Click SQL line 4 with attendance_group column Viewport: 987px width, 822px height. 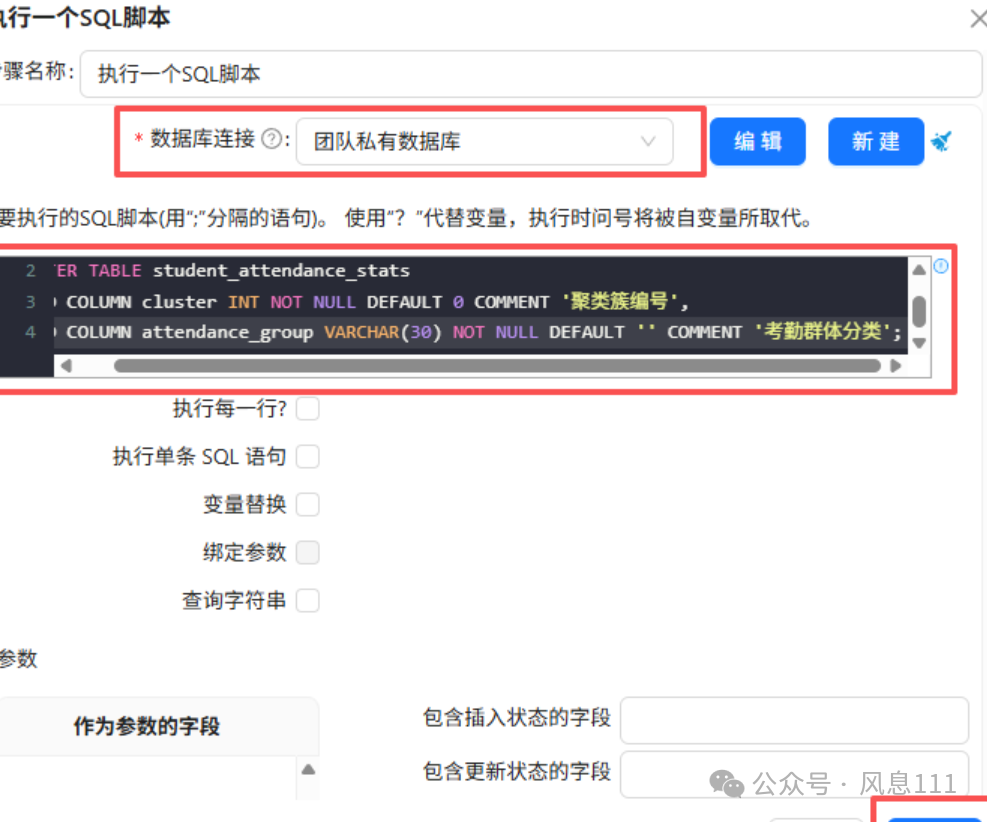click(x=480, y=332)
